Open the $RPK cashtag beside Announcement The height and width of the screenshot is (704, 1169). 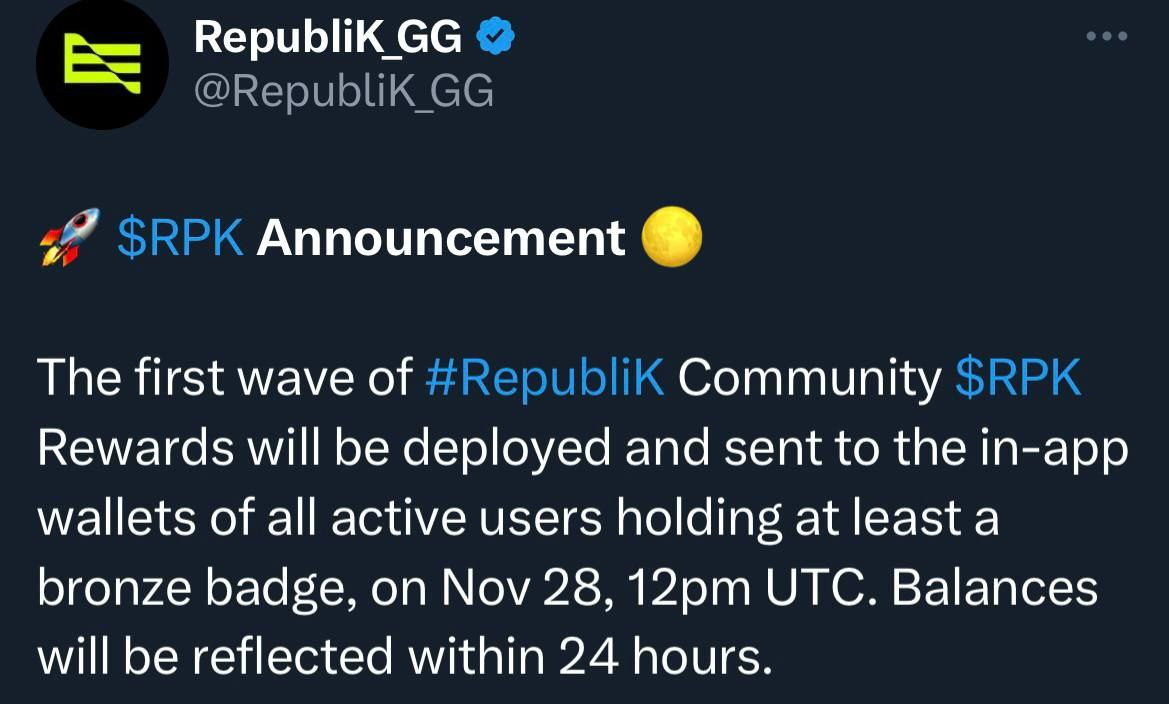point(180,238)
